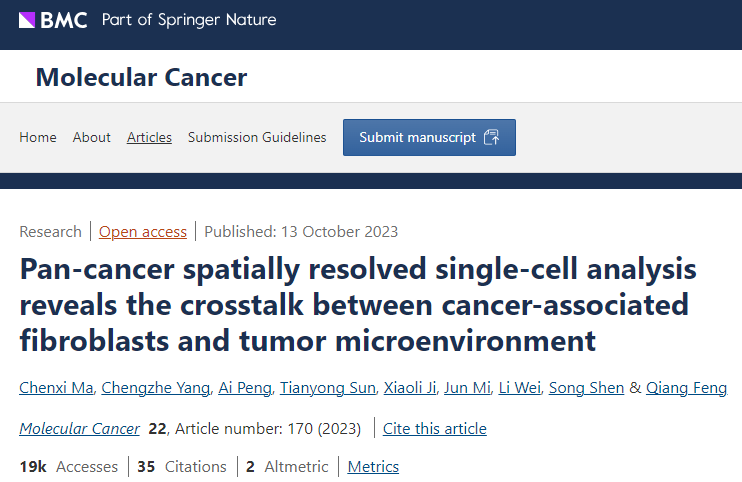Open author Chenxi Ma's profile
Image resolution: width=742 pixels, height=482 pixels.
(x=56, y=388)
